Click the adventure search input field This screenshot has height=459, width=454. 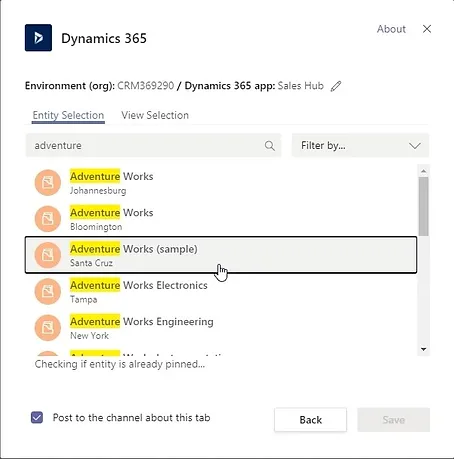[x=154, y=146]
